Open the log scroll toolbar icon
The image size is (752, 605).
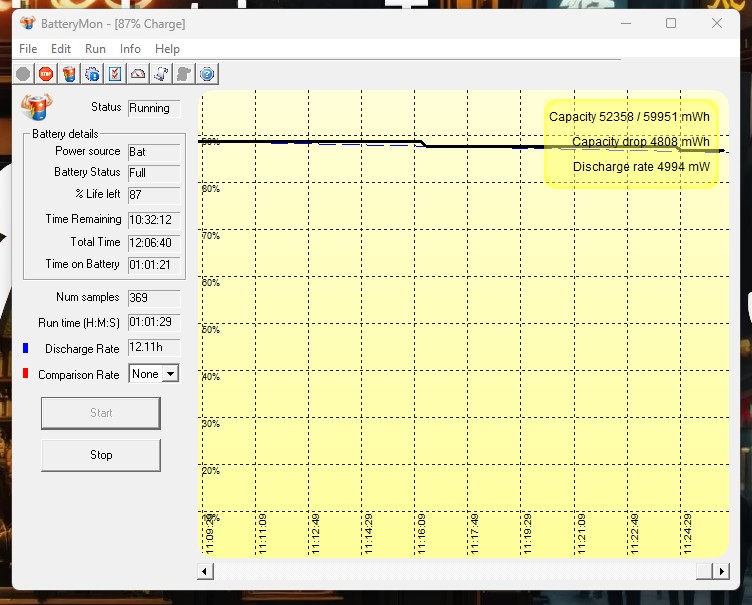tap(161, 74)
